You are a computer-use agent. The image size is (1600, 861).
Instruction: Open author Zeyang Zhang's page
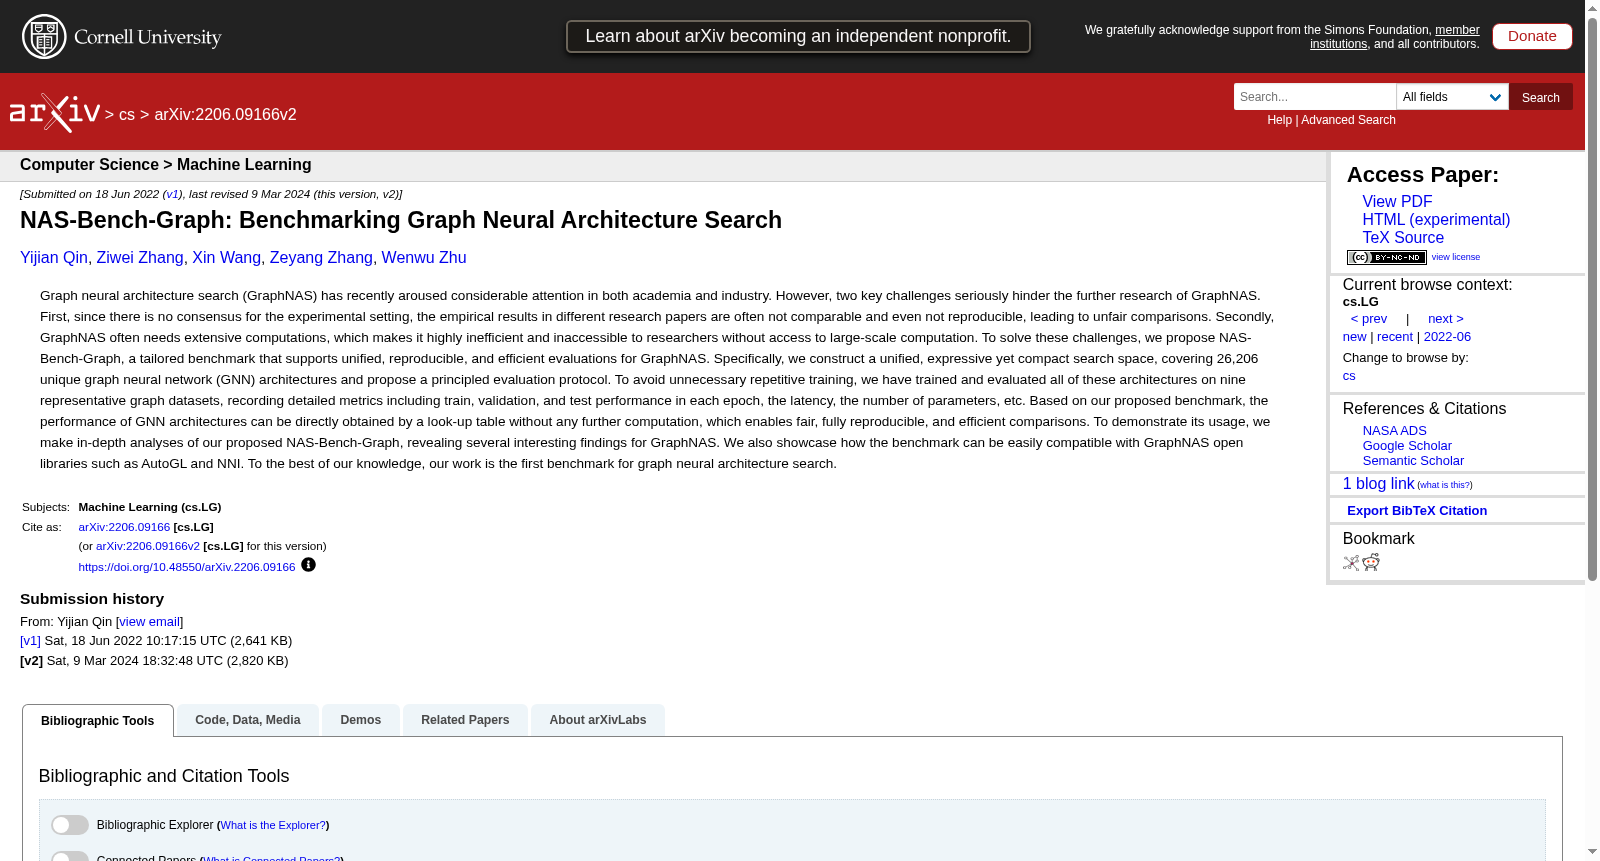pyautogui.click(x=321, y=258)
